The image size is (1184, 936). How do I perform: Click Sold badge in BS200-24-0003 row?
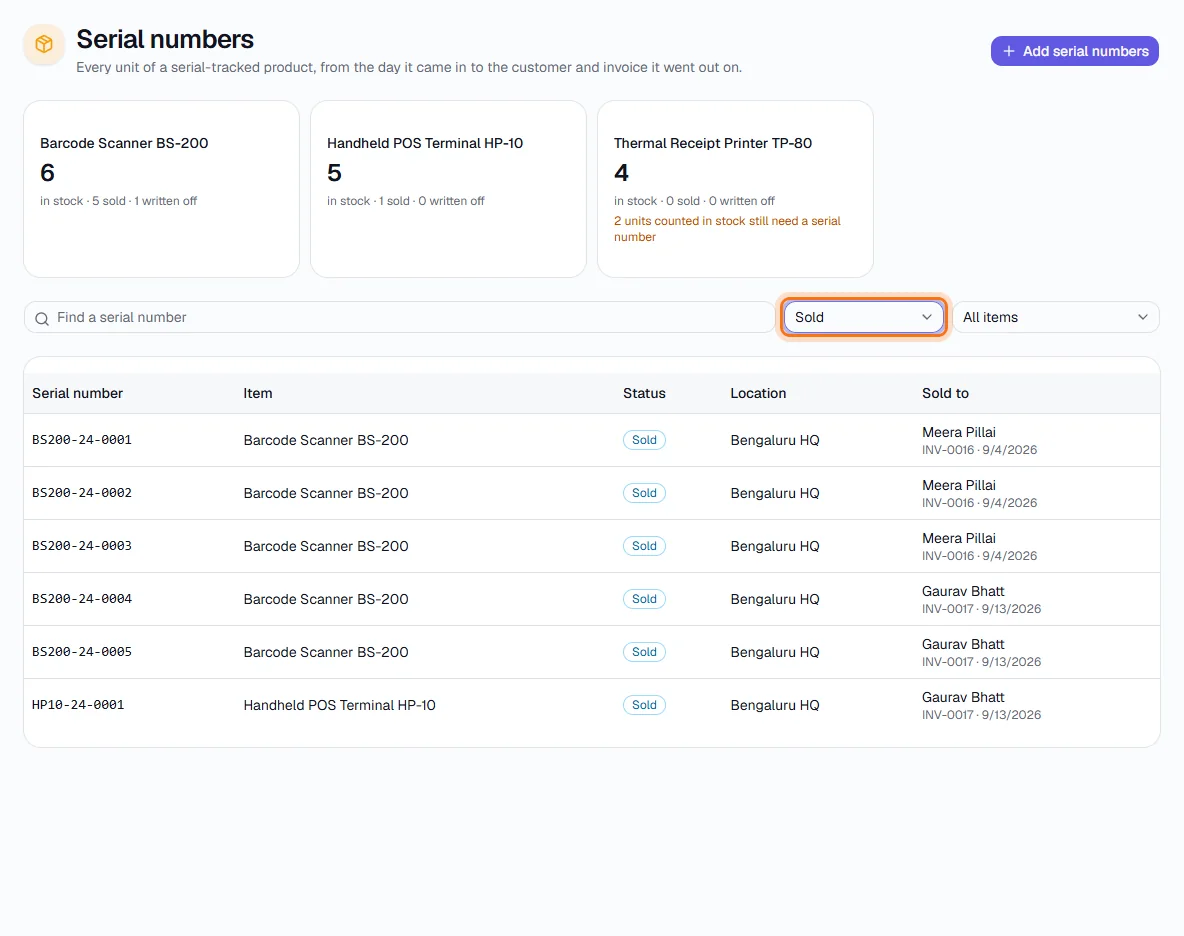(x=644, y=546)
